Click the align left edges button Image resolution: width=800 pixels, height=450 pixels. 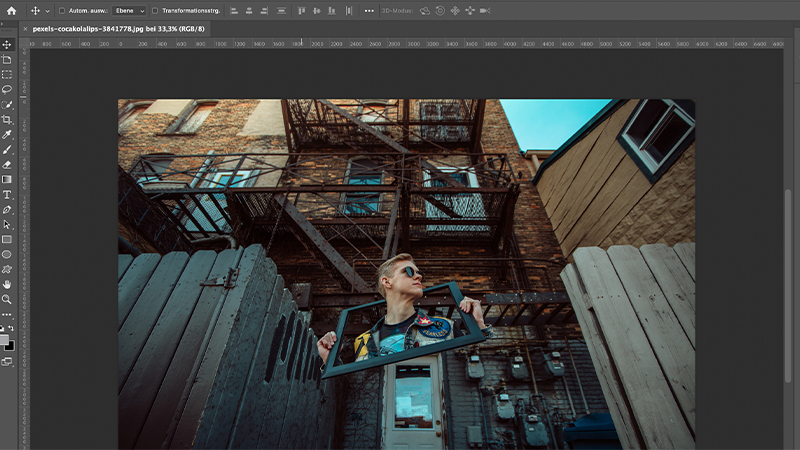(x=233, y=10)
